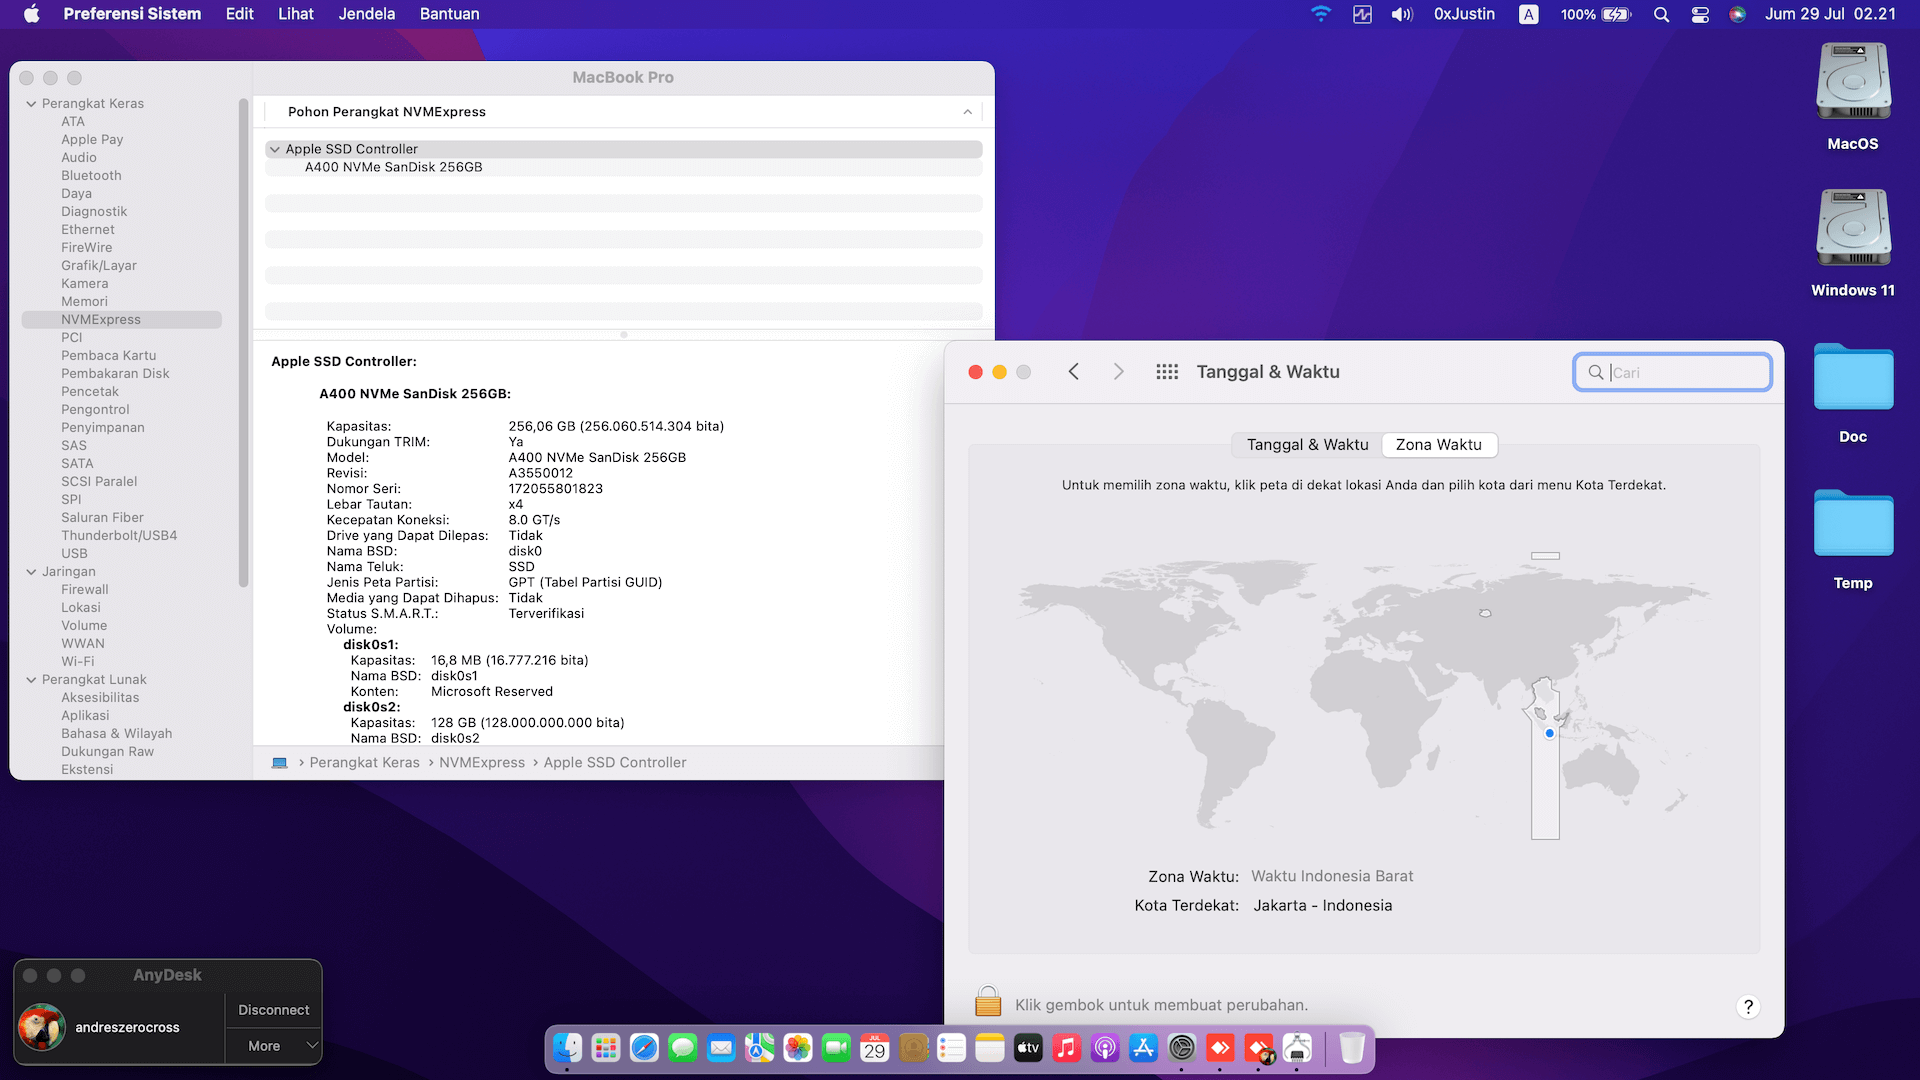Screen dimensions: 1920x1080
Task: Open the Edit menu
Action: pyautogui.click(x=239, y=14)
